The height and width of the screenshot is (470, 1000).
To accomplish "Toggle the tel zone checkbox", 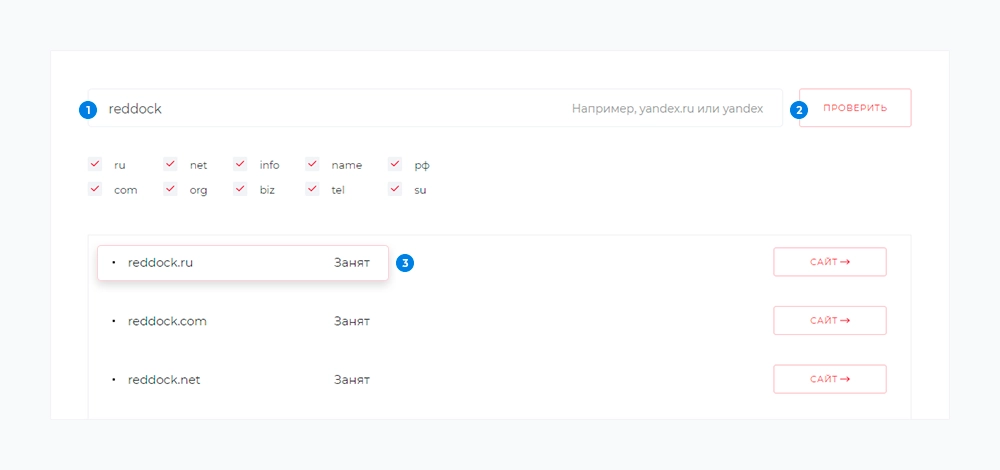I will point(313,189).
